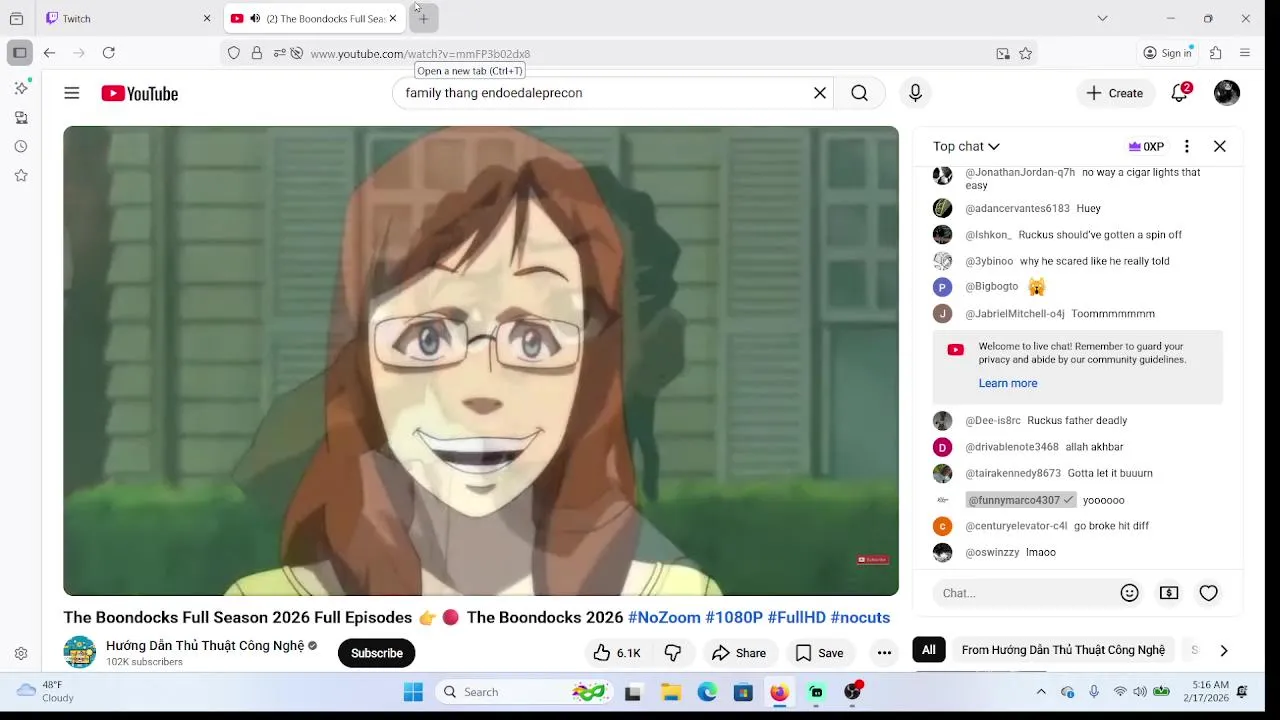The width and height of the screenshot is (1280, 720).
Task: Send a heart reaction in chat
Action: click(x=1209, y=593)
